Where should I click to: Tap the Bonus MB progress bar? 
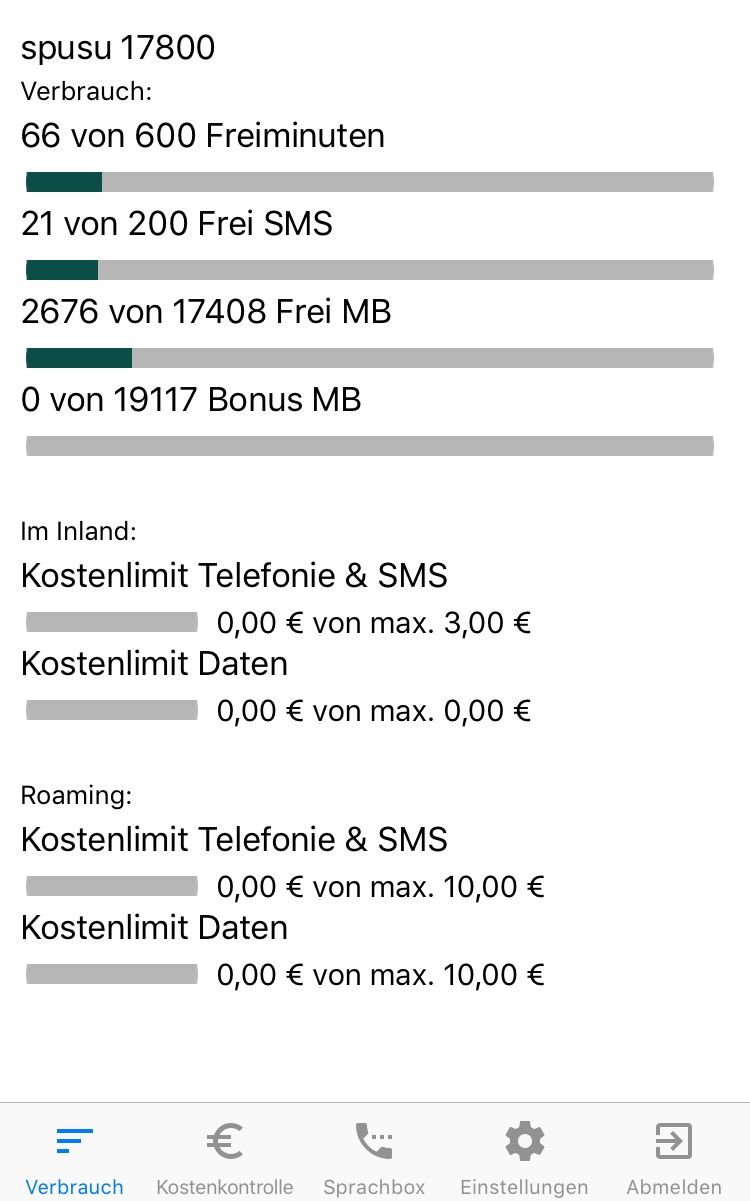point(369,446)
